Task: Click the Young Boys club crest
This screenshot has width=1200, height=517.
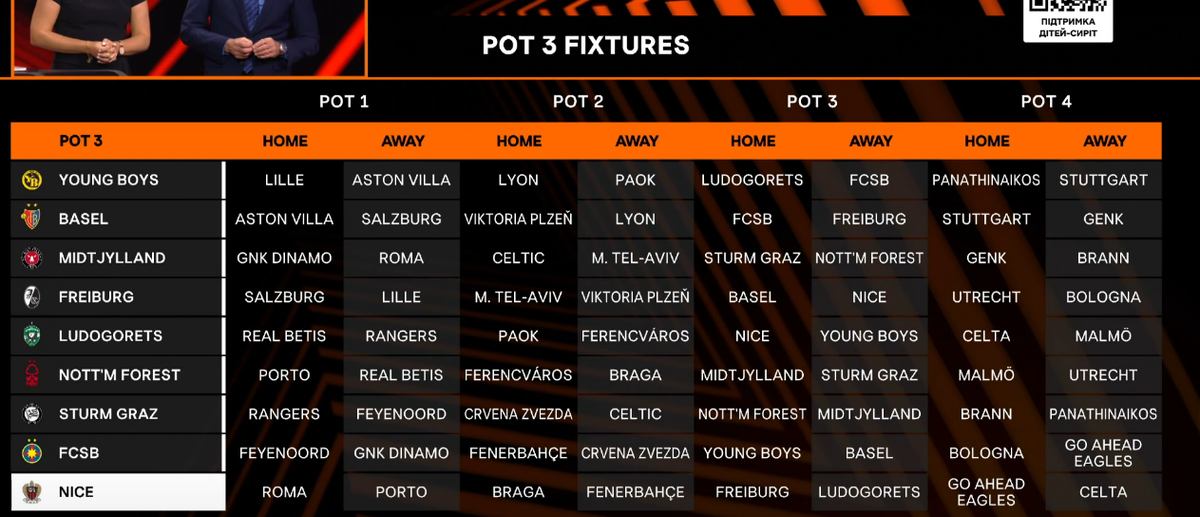Action: click(x=31, y=181)
